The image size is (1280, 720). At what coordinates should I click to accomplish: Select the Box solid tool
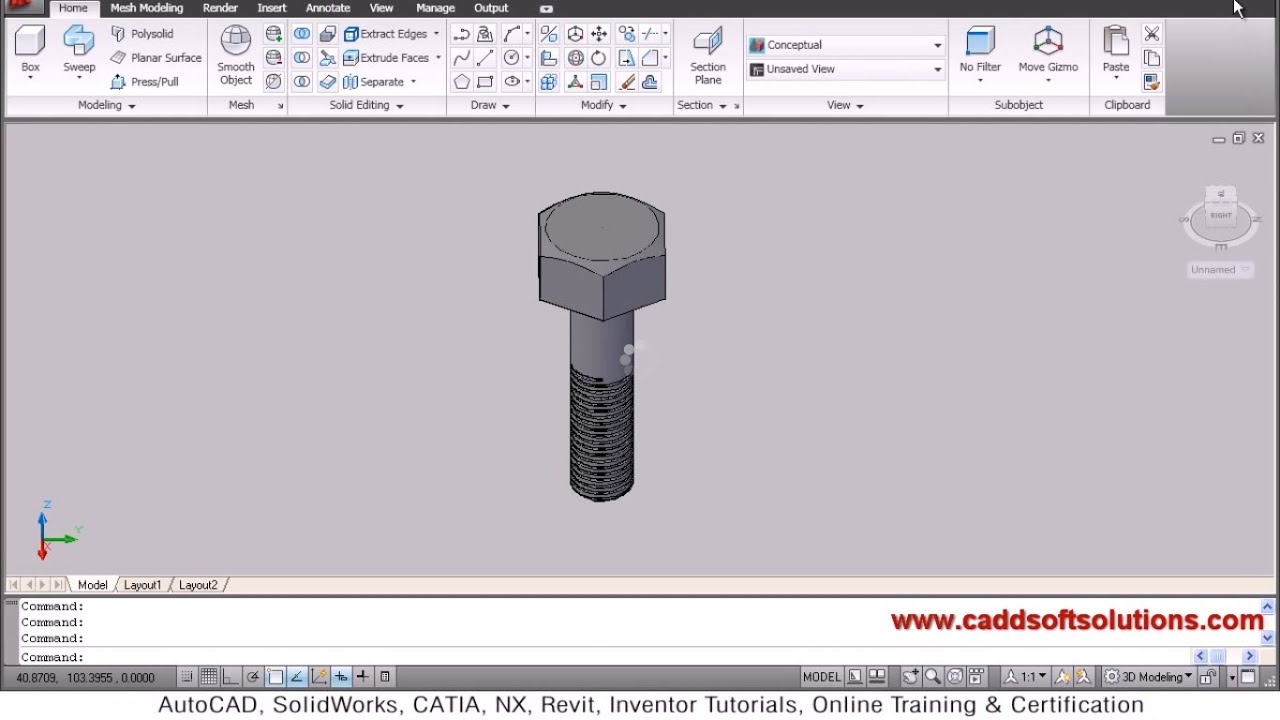(31, 50)
